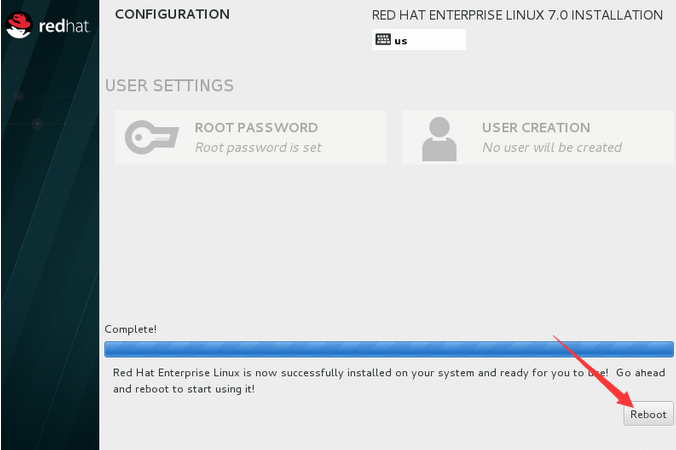Open the USER CREATION title
This screenshot has width=676, height=450.
coord(536,128)
